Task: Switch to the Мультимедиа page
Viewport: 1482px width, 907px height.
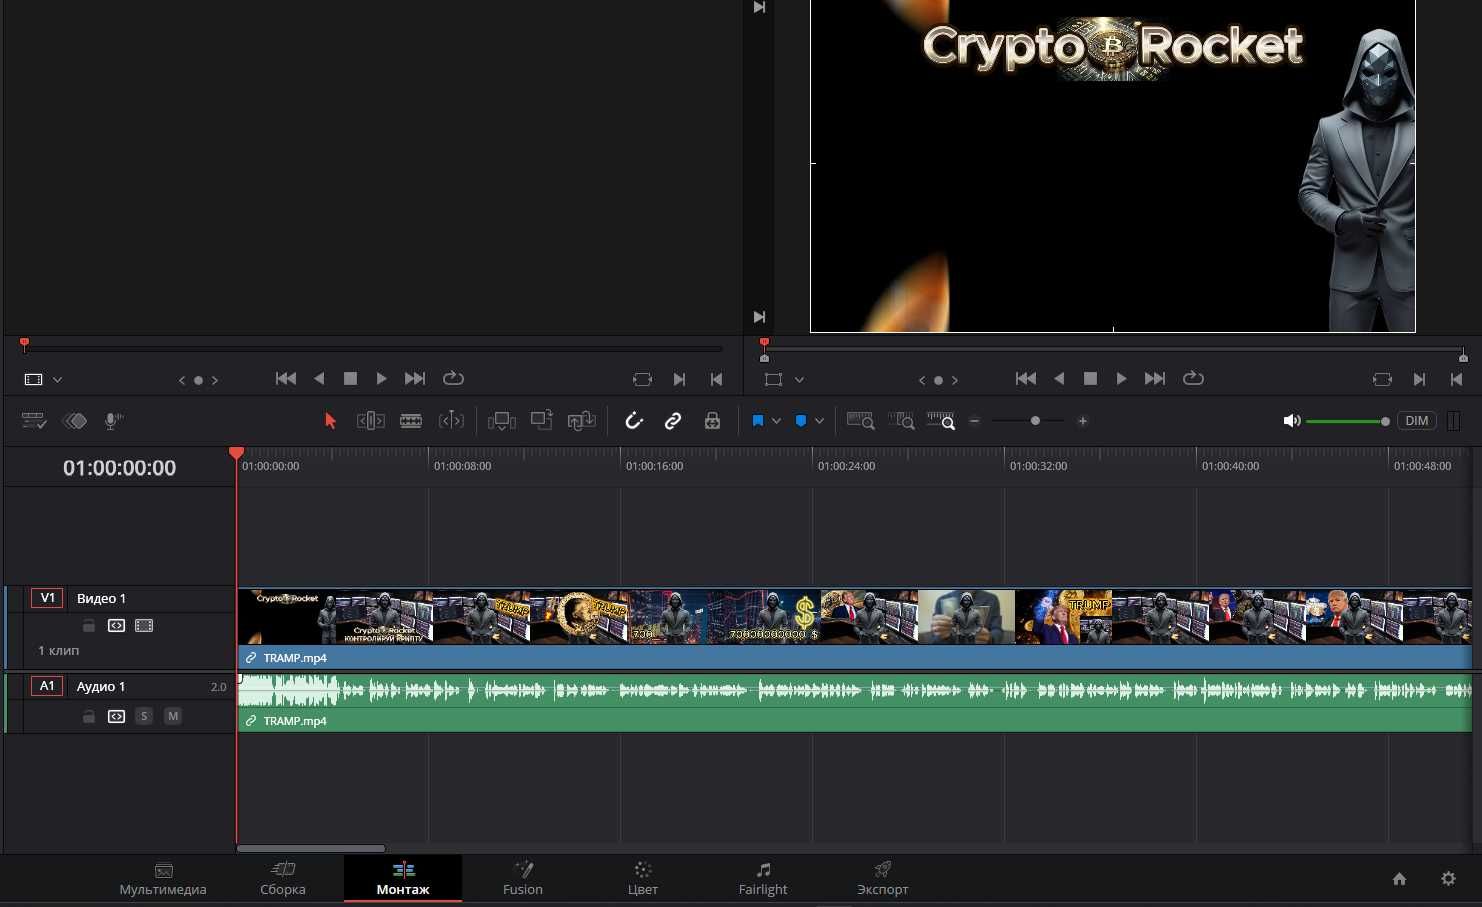Action: (163, 879)
